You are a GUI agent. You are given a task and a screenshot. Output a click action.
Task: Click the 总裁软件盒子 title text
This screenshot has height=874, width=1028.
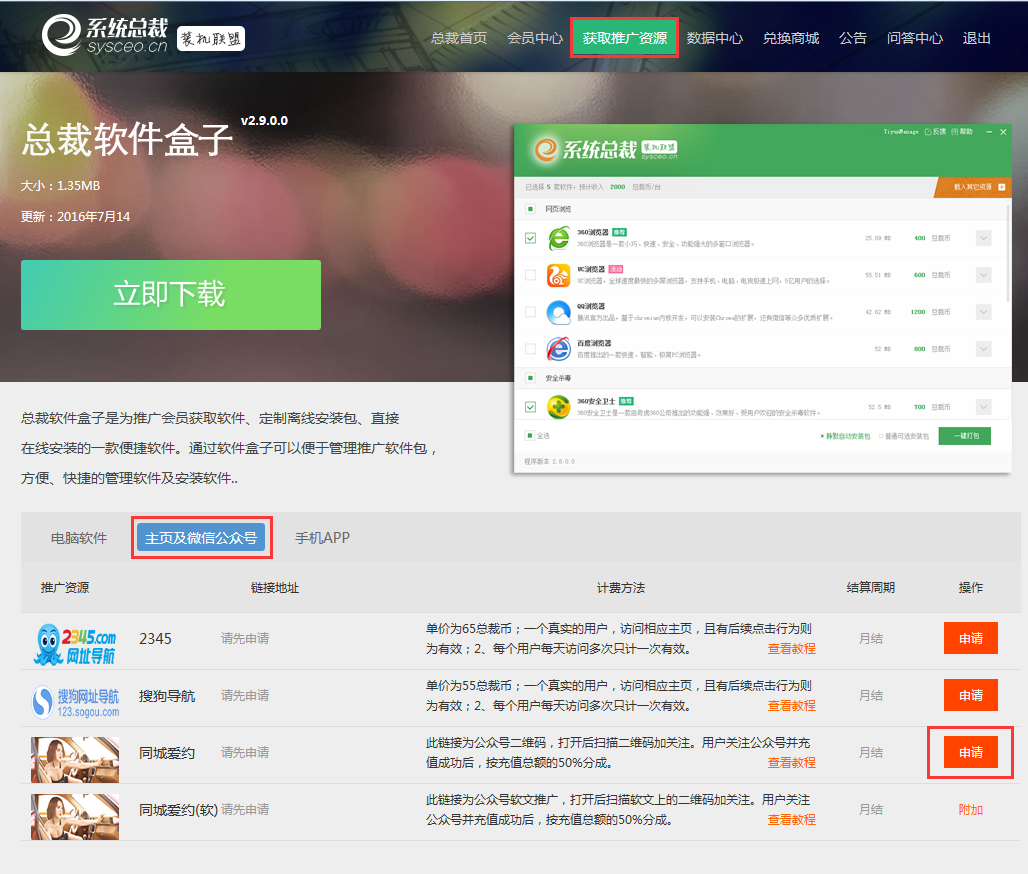[x=127, y=139]
